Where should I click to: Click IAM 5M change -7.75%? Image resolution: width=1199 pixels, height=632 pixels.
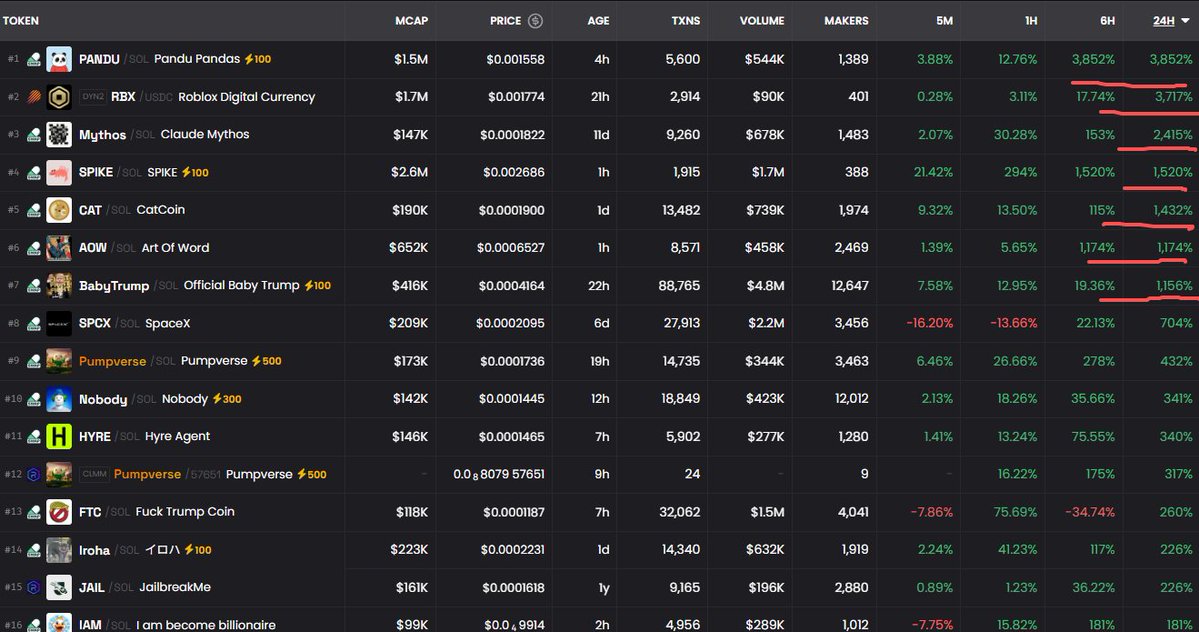[x=931, y=624]
